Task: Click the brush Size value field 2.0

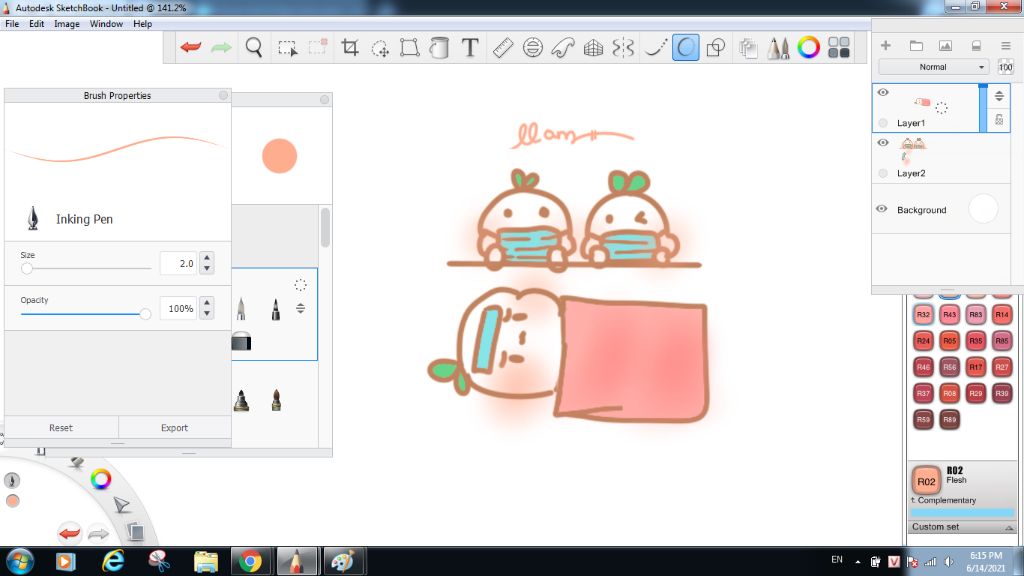Action: pyautogui.click(x=178, y=263)
